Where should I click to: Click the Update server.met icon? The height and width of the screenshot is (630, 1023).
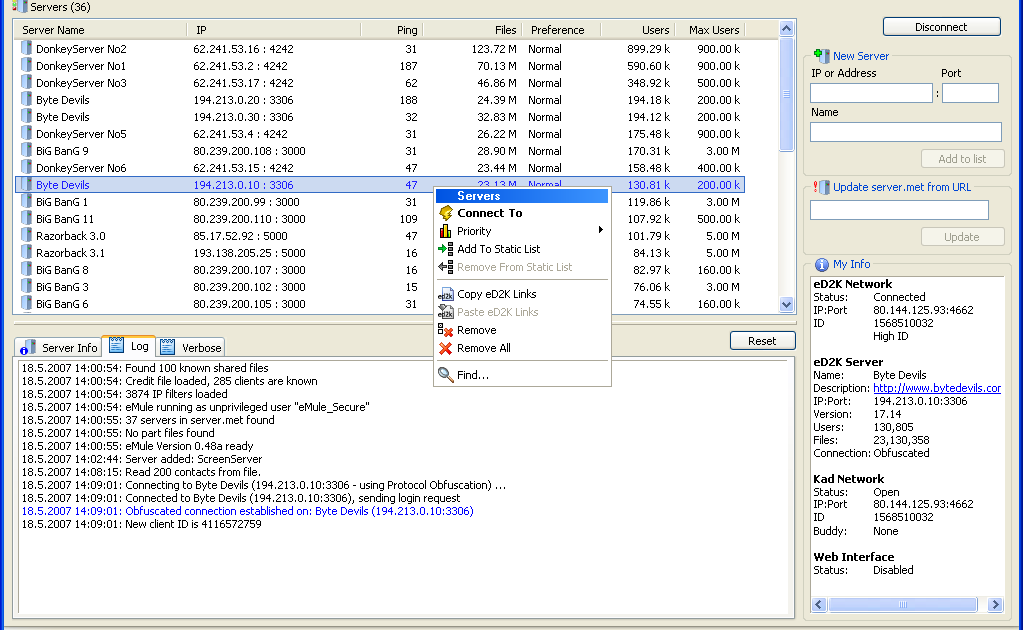(821, 187)
